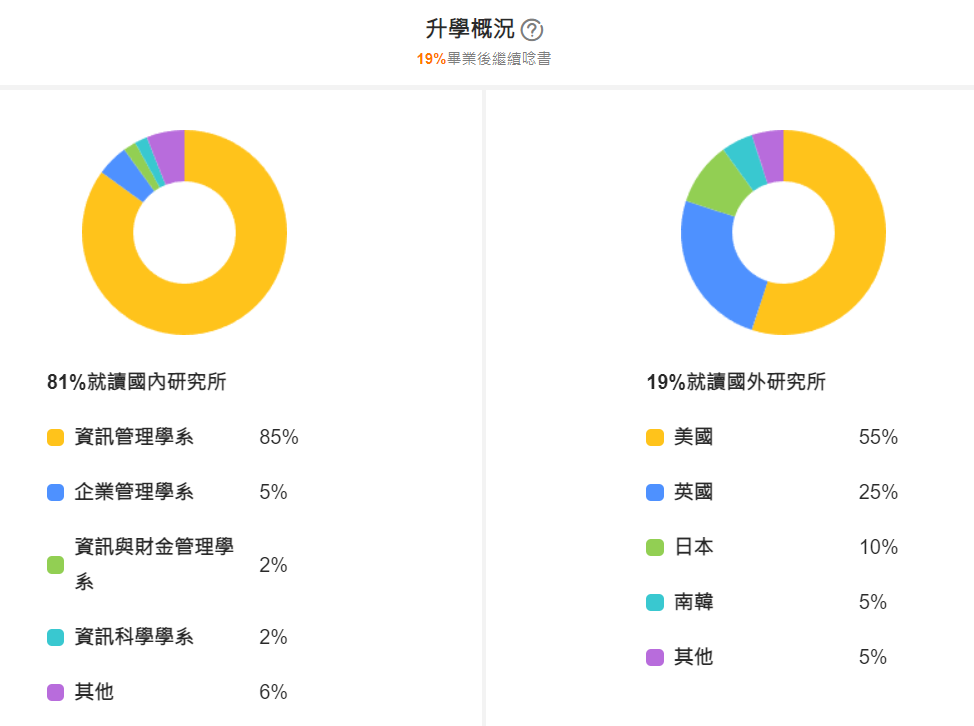Click the blue 英國 legend swatch
Viewport: 974px width, 726px height.
point(656,492)
